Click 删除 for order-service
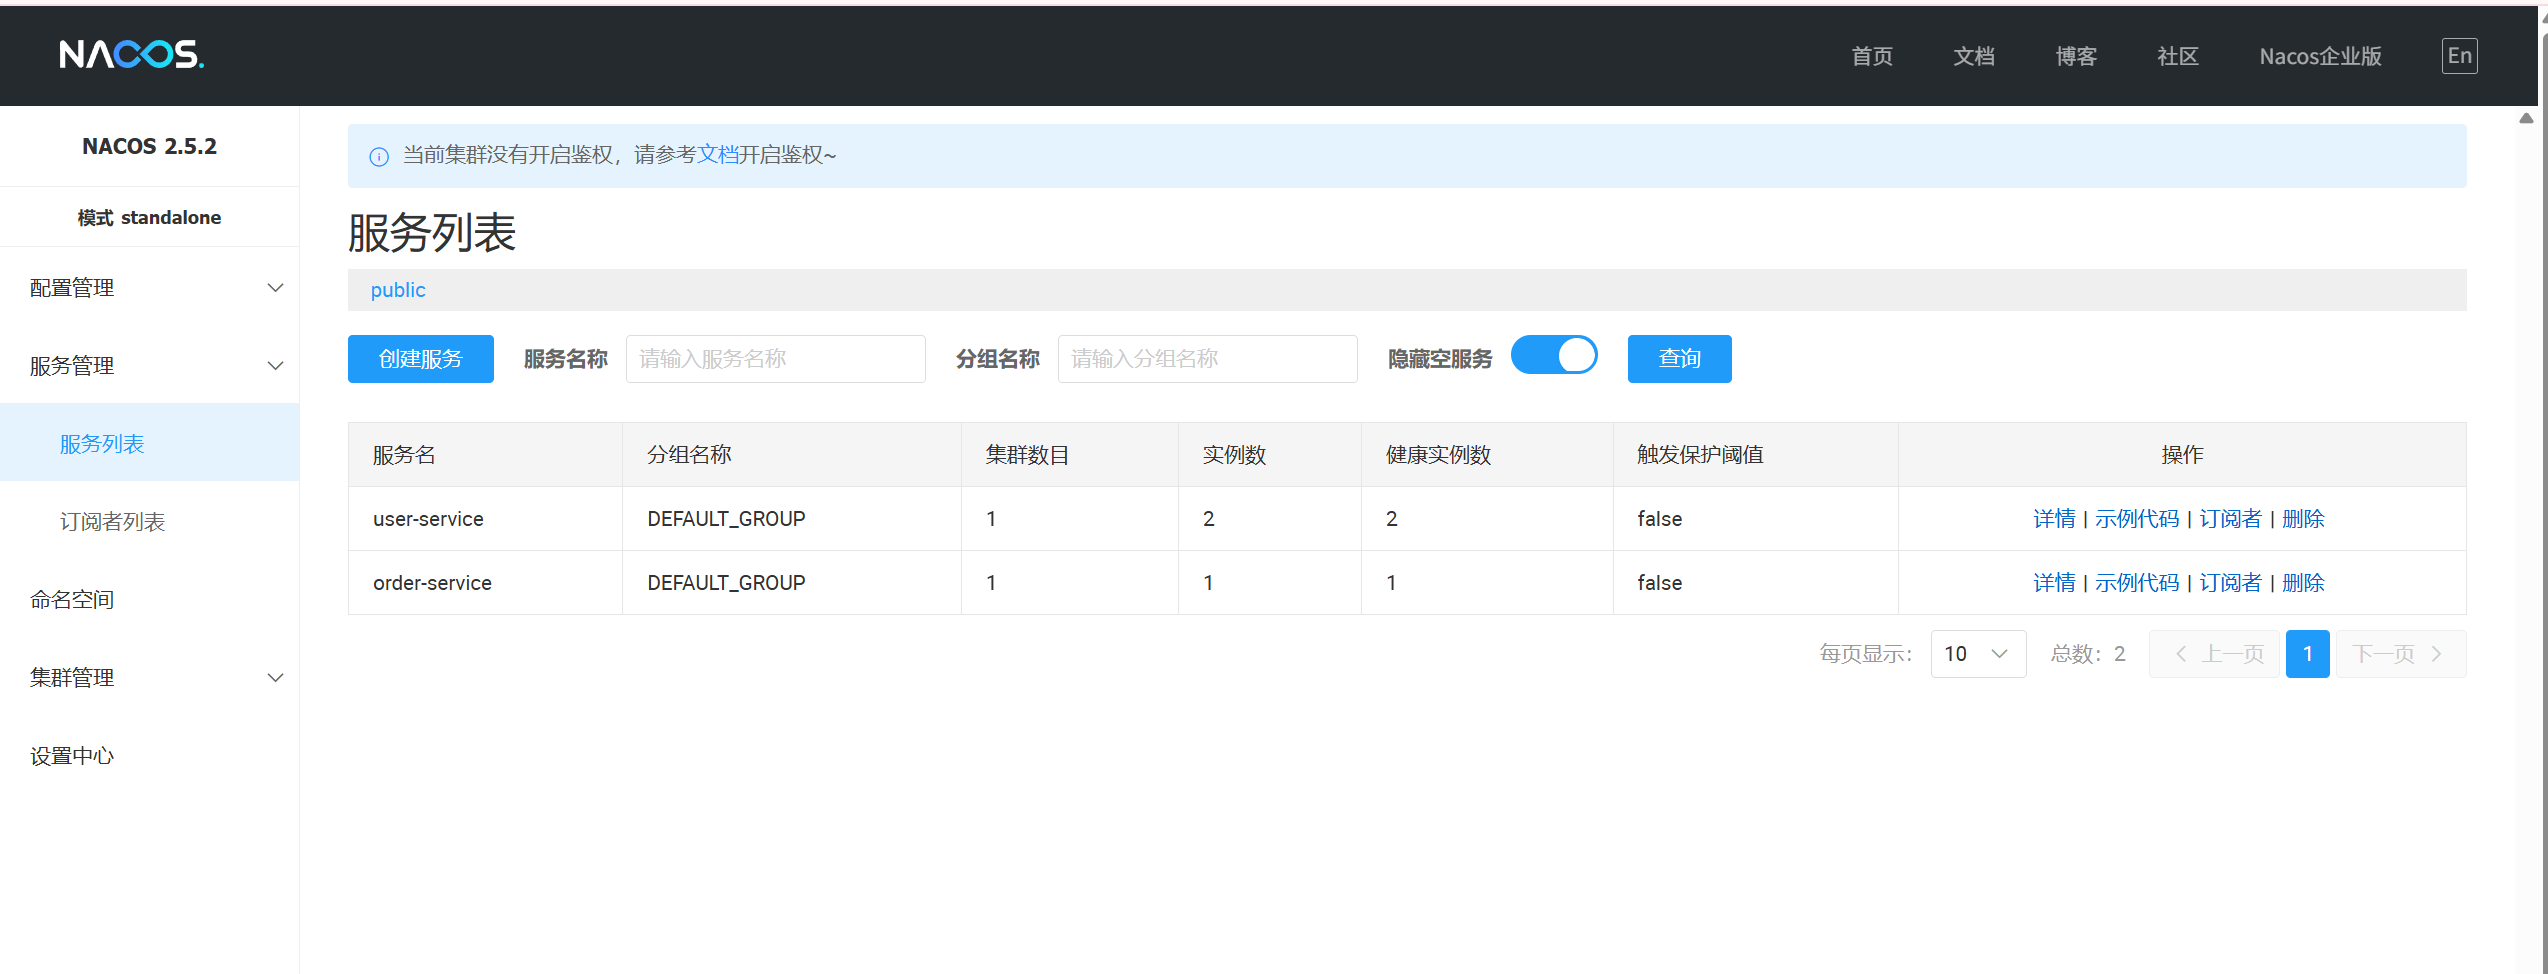This screenshot has width=2548, height=974. pos(2303,582)
